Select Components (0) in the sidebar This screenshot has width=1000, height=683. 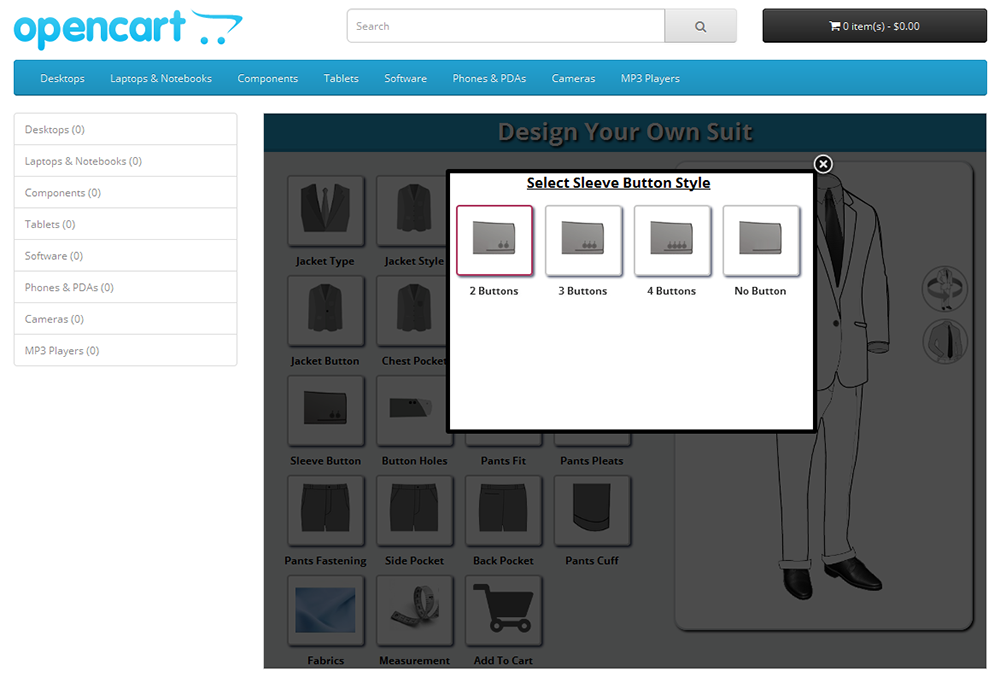point(126,193)
